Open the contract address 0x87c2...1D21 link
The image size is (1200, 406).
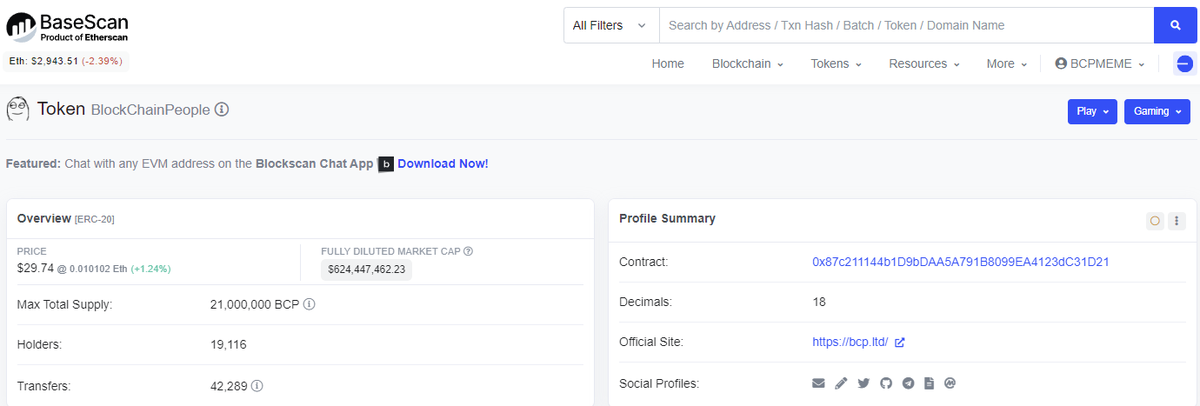tap(961, 262)
